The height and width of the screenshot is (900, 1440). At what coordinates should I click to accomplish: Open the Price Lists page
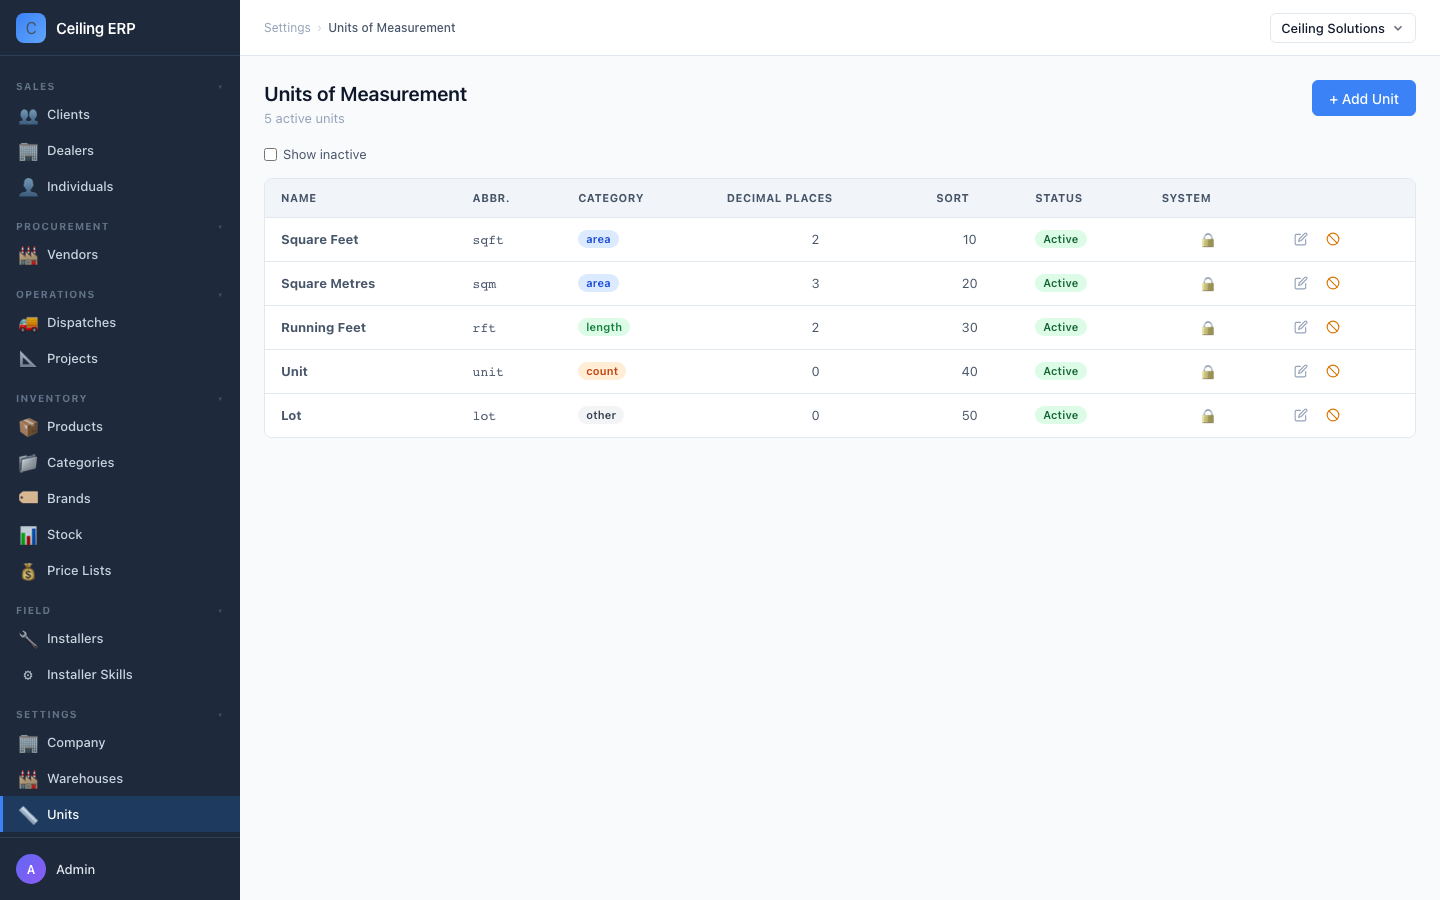pyautogui.click(x=120, y=571)
